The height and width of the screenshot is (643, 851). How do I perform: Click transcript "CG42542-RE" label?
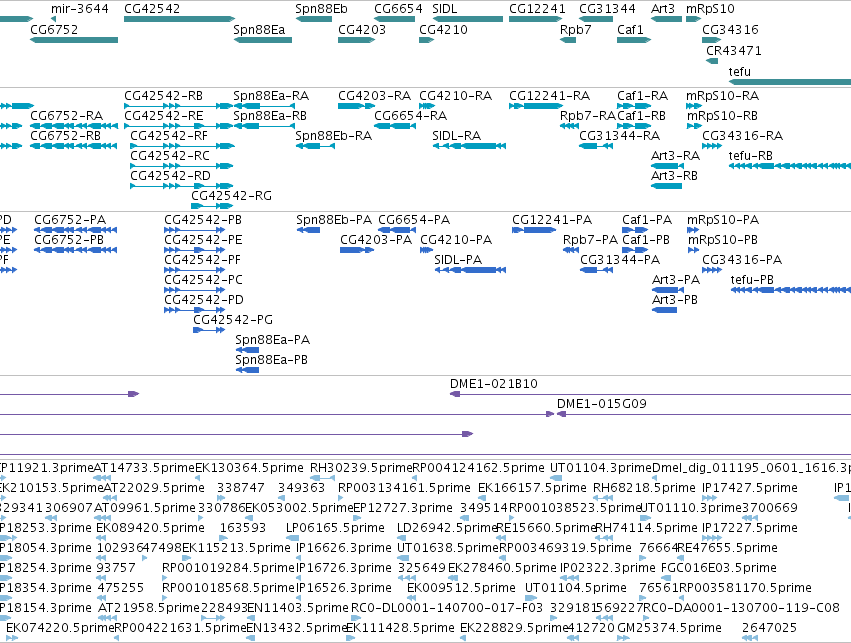pos(164,116)
